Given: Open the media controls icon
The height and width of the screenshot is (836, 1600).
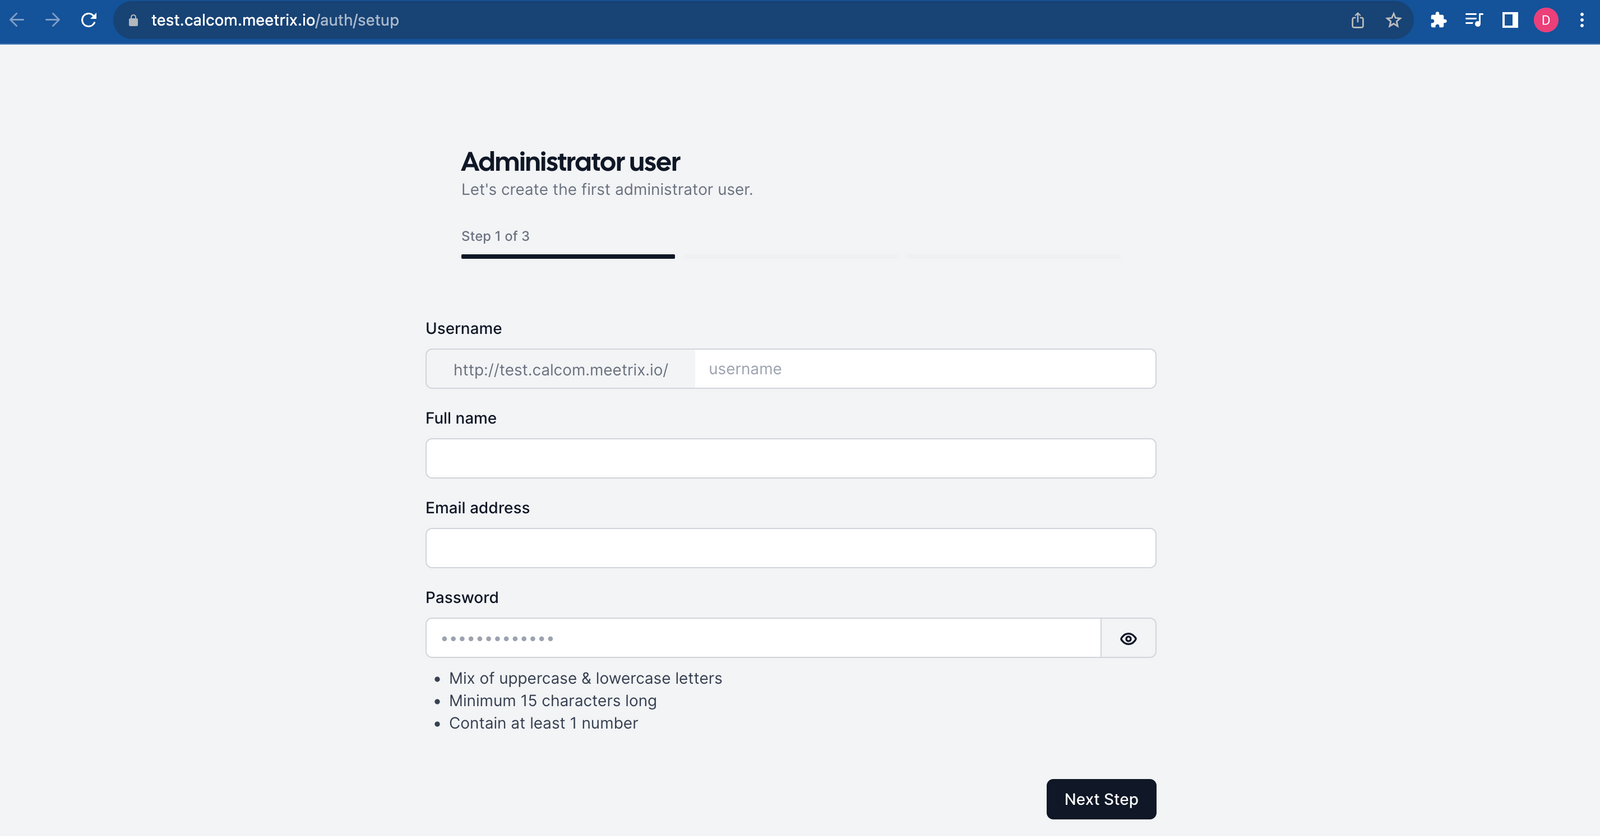Looking at the screenshot, I should point(1474,20).
